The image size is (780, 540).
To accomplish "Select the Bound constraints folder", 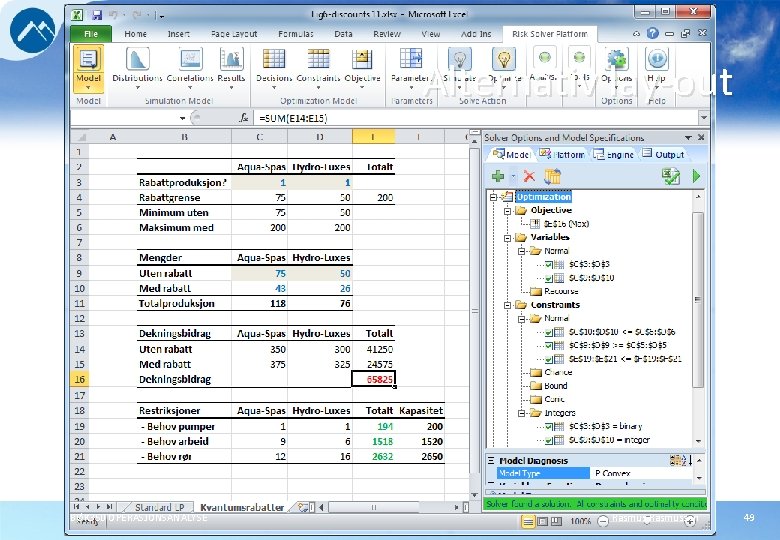I will pos(555,386).
